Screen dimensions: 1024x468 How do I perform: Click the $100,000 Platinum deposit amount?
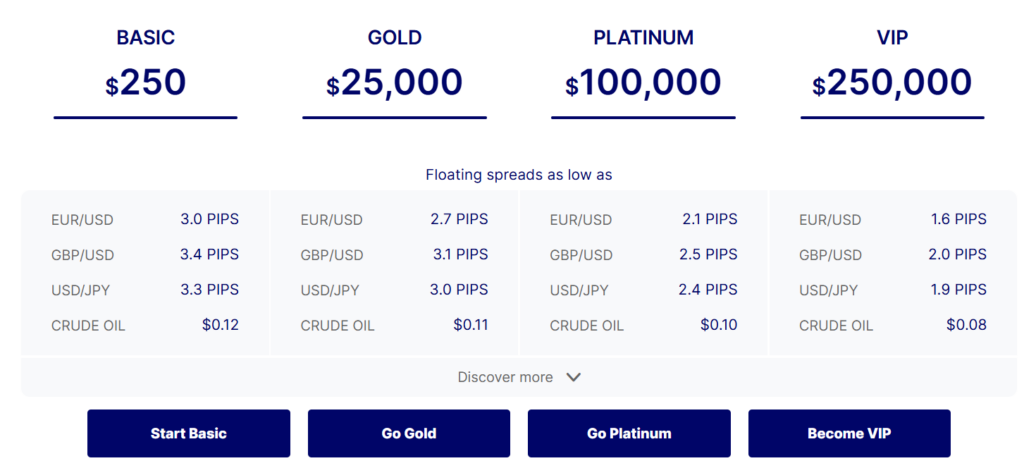[x=643, y=83]
